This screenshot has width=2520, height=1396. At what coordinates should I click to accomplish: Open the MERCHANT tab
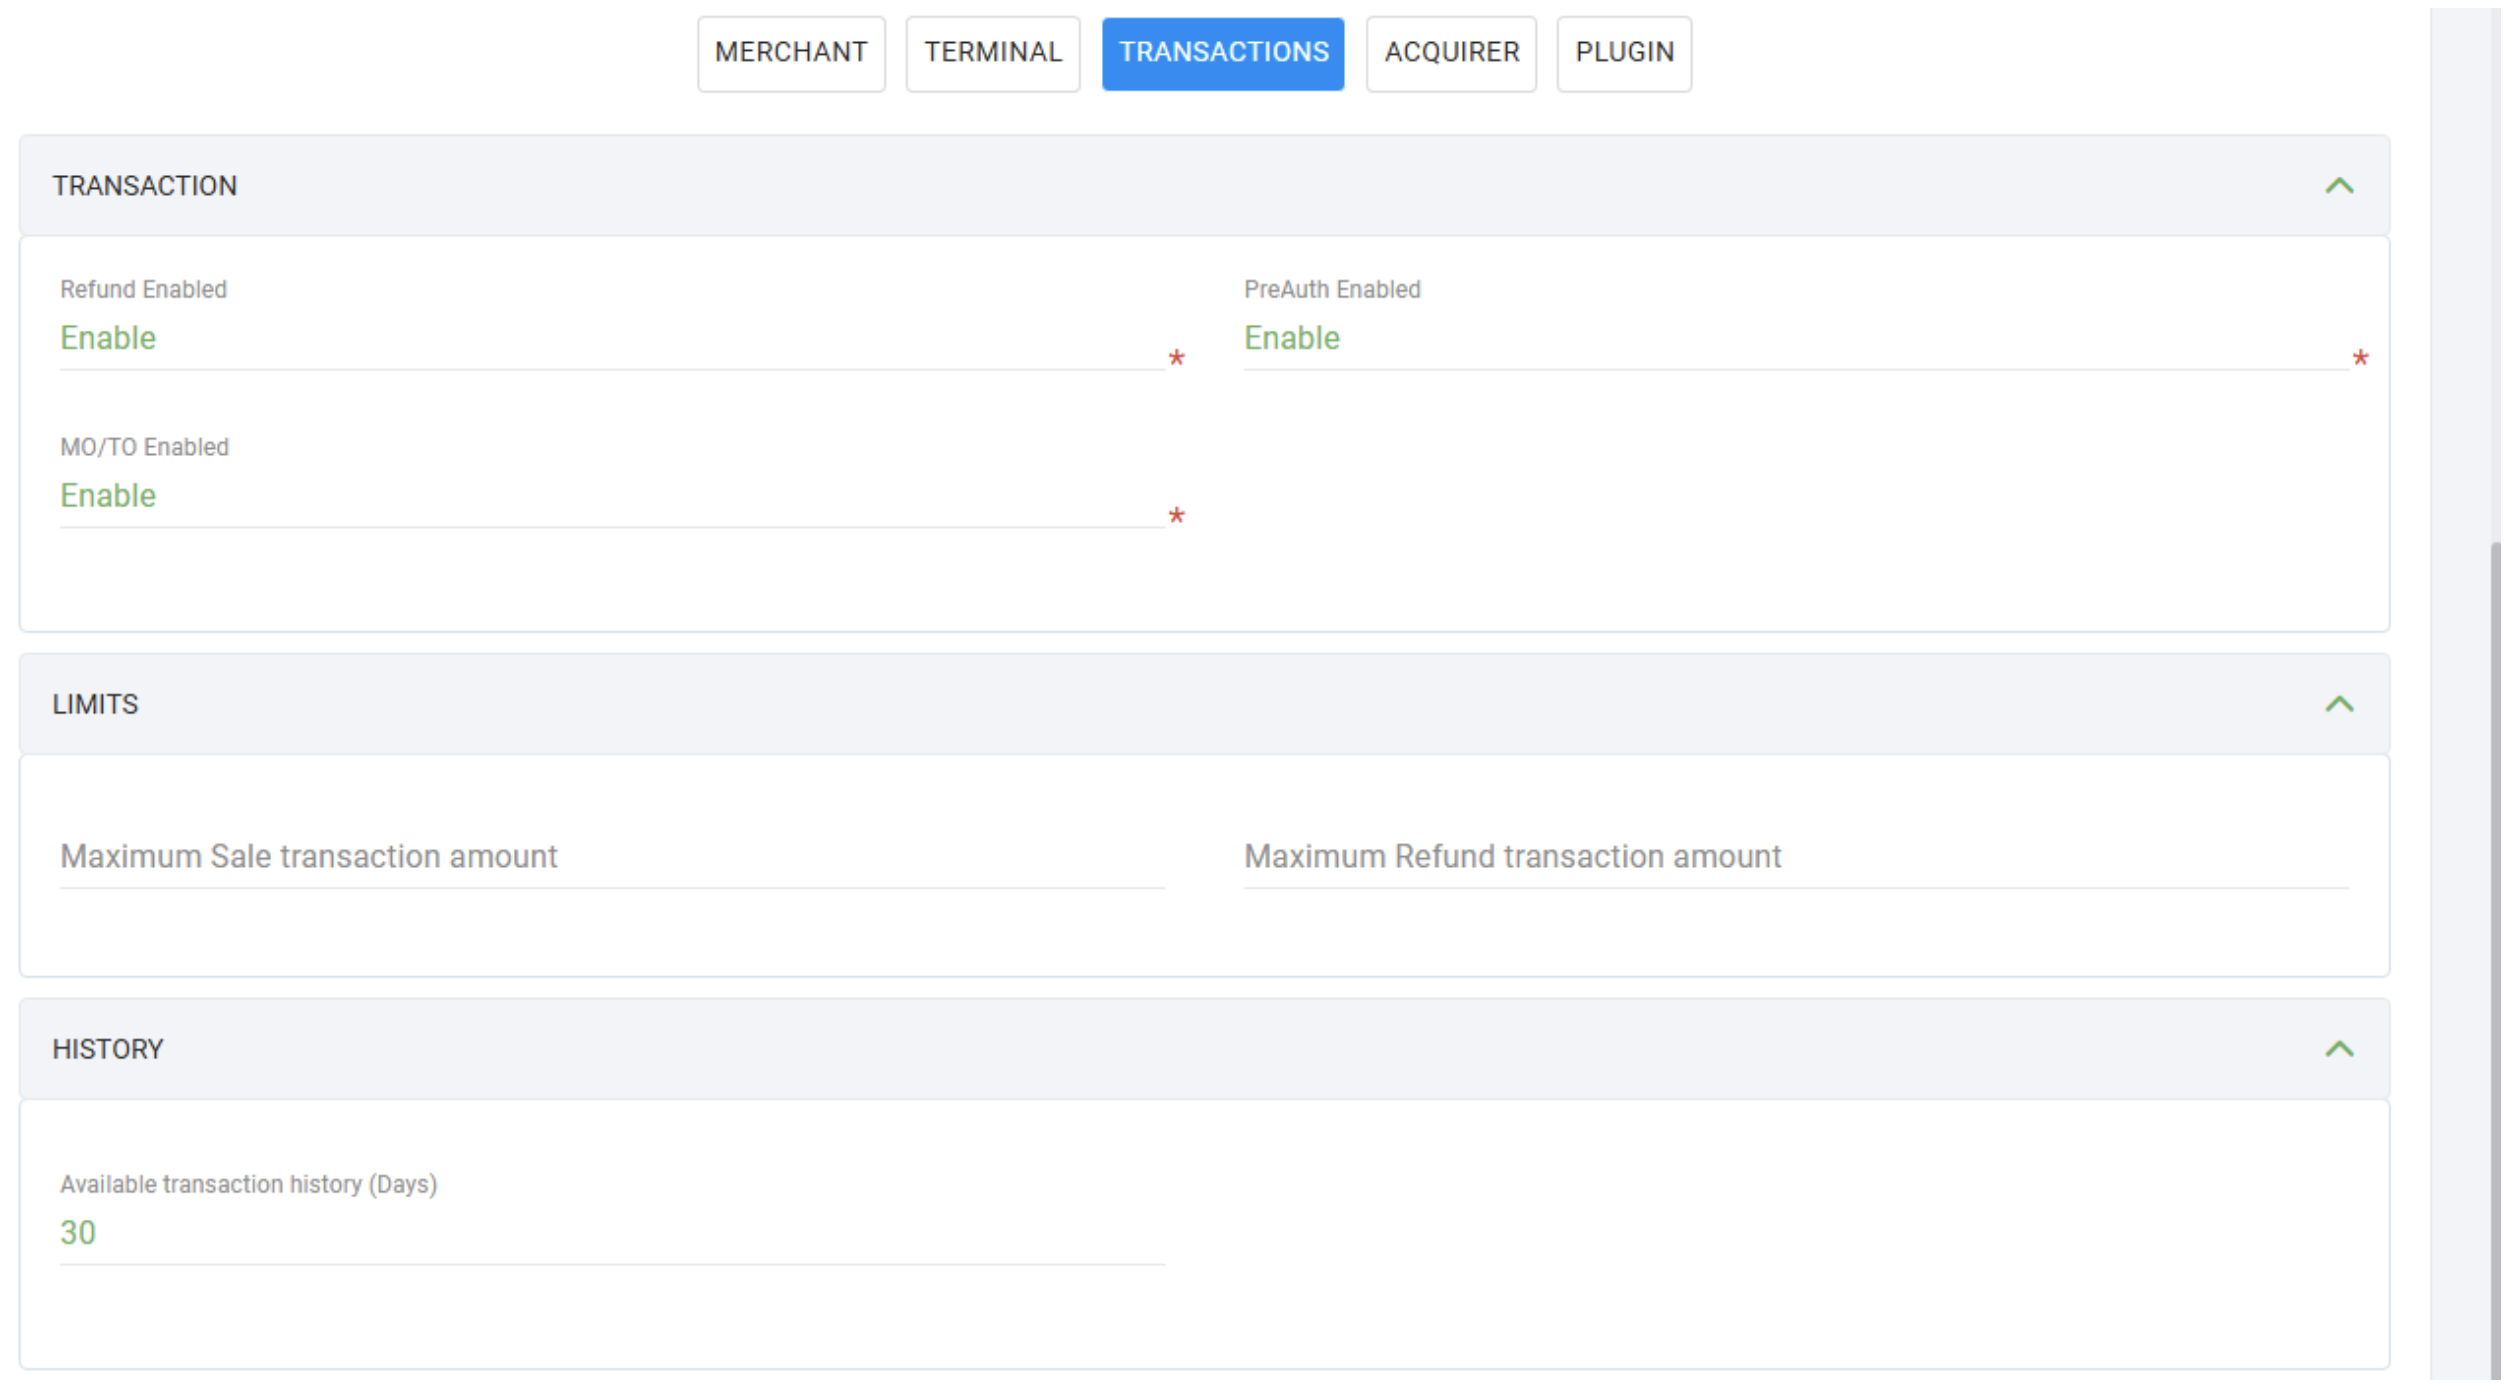click(791, 53)
